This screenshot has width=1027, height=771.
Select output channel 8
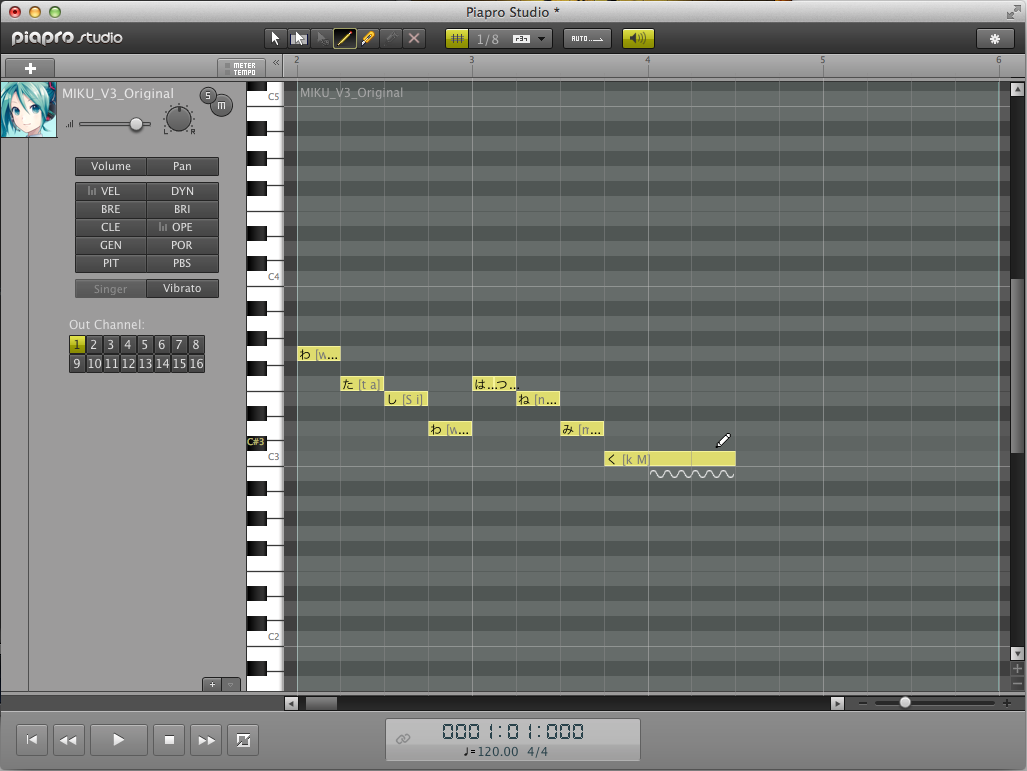tap(196, 345)
